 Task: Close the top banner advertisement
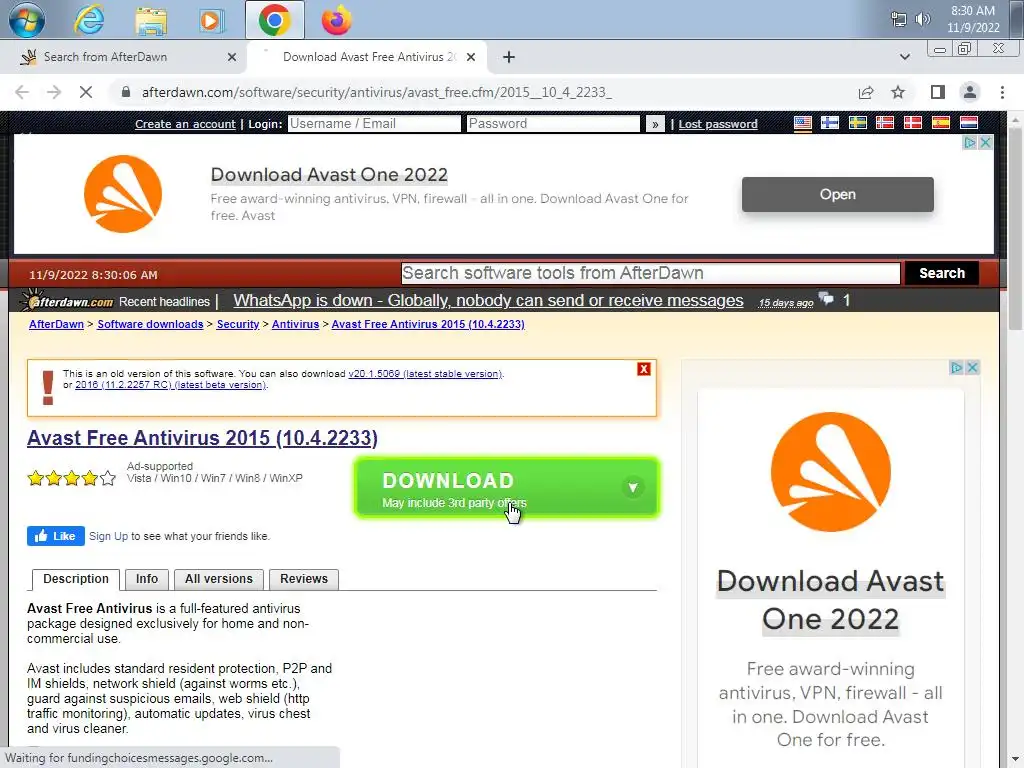(x=985, y=142)
